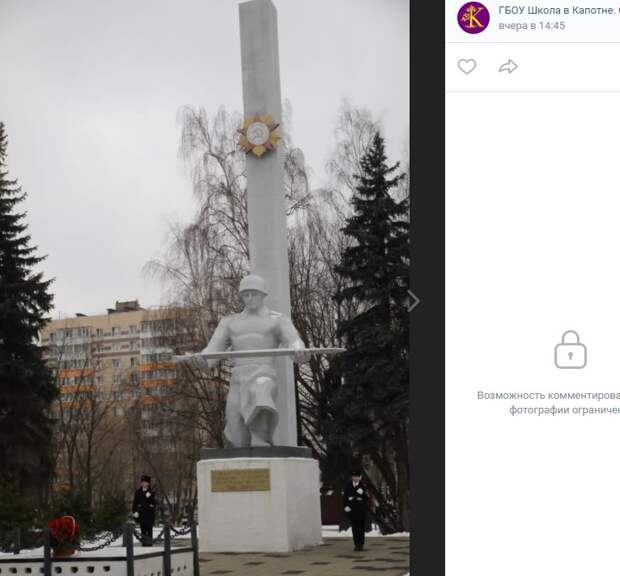Click the padlock icon in comments area

pyautogui.click(x=570, y=350)
